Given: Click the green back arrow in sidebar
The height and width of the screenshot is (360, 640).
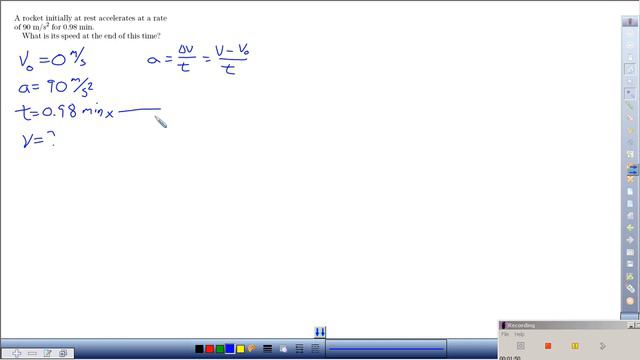Looking at the screenshot, I should (630, 227).
